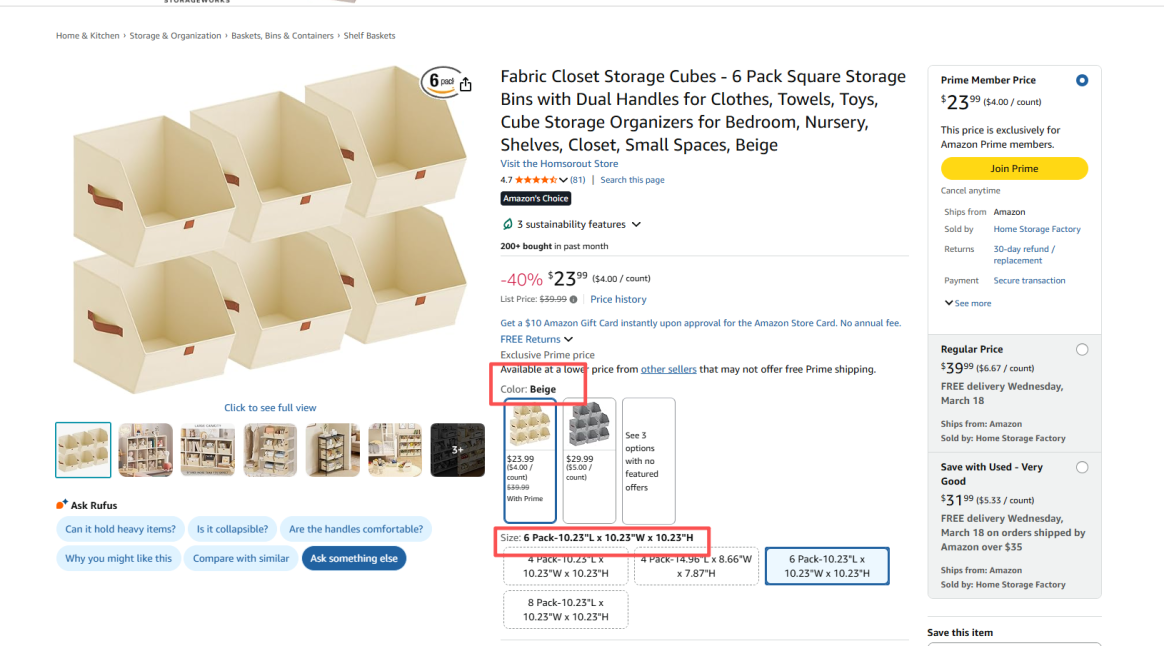Click the Compare with similar suggestion

point(240,559)
